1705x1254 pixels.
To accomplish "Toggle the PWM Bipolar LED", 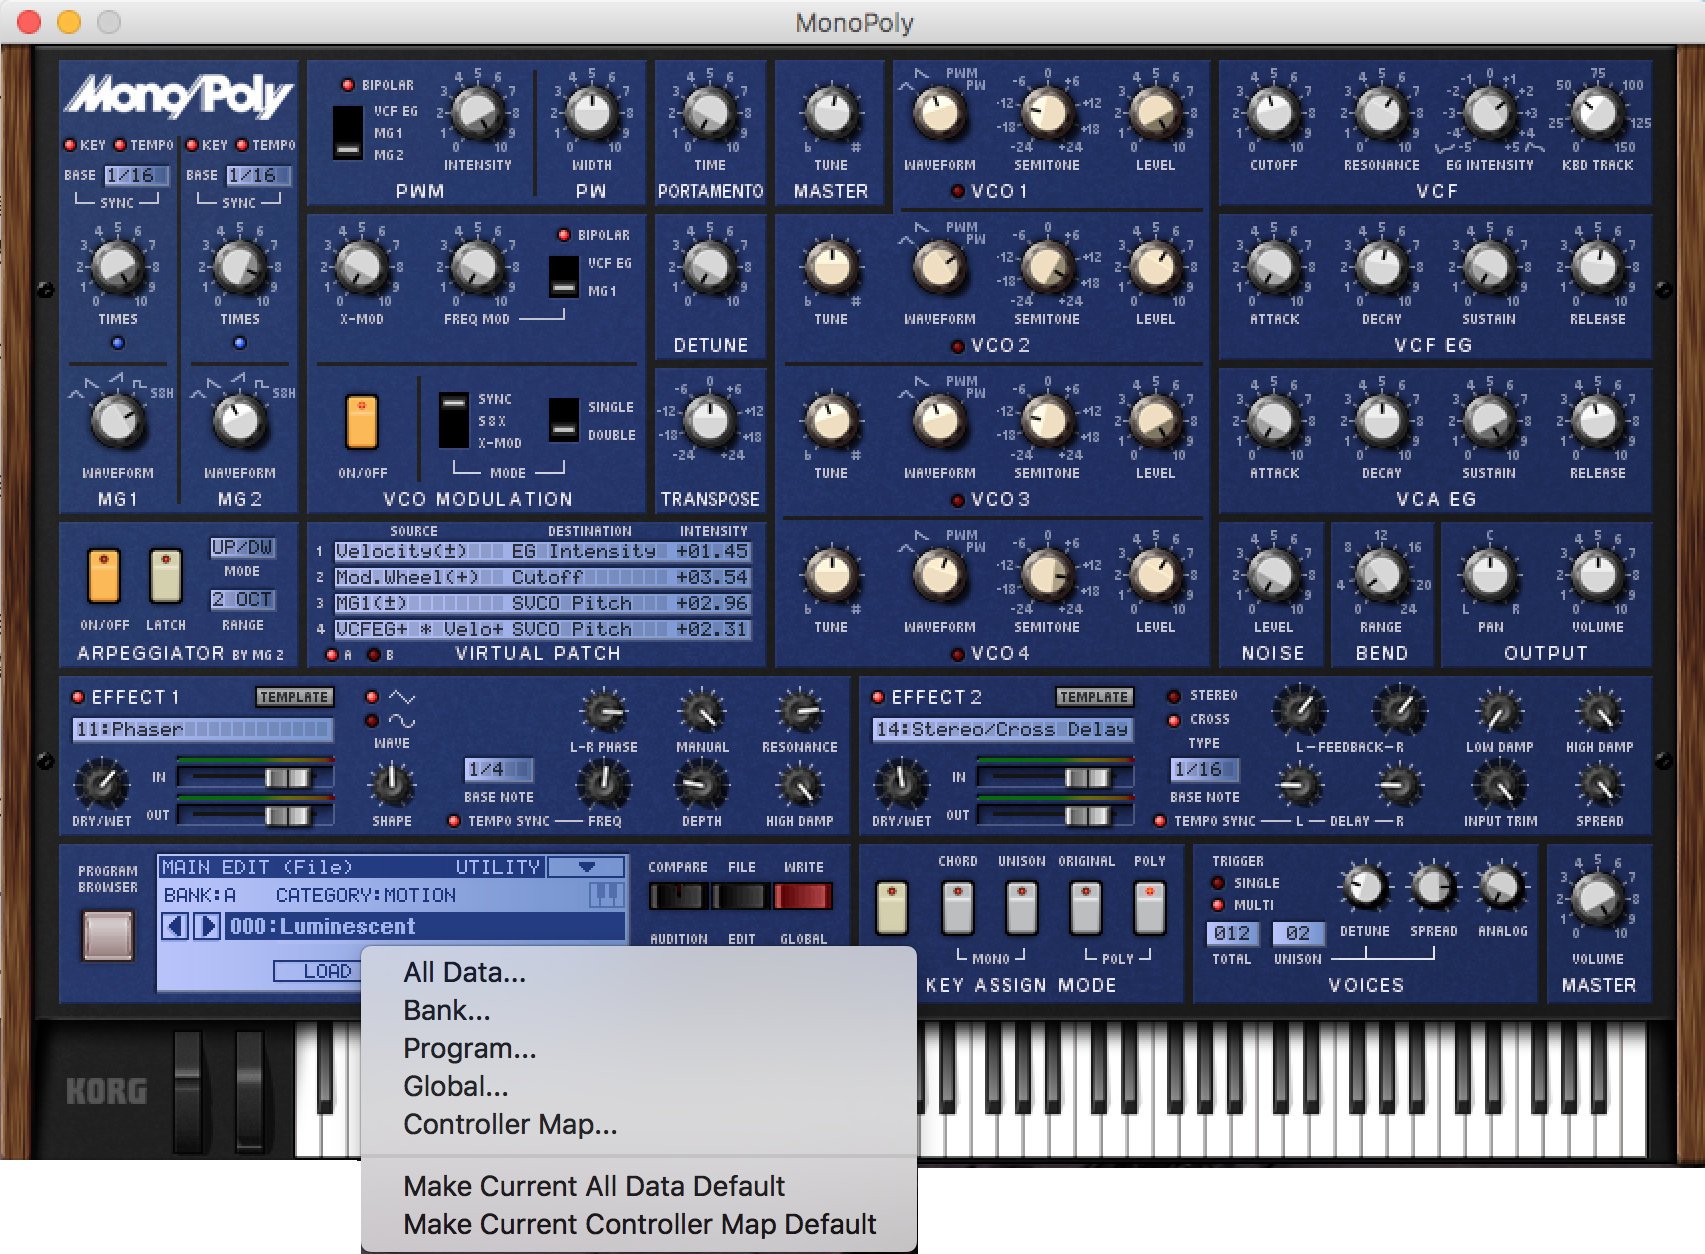I will (x=347, y=85).
